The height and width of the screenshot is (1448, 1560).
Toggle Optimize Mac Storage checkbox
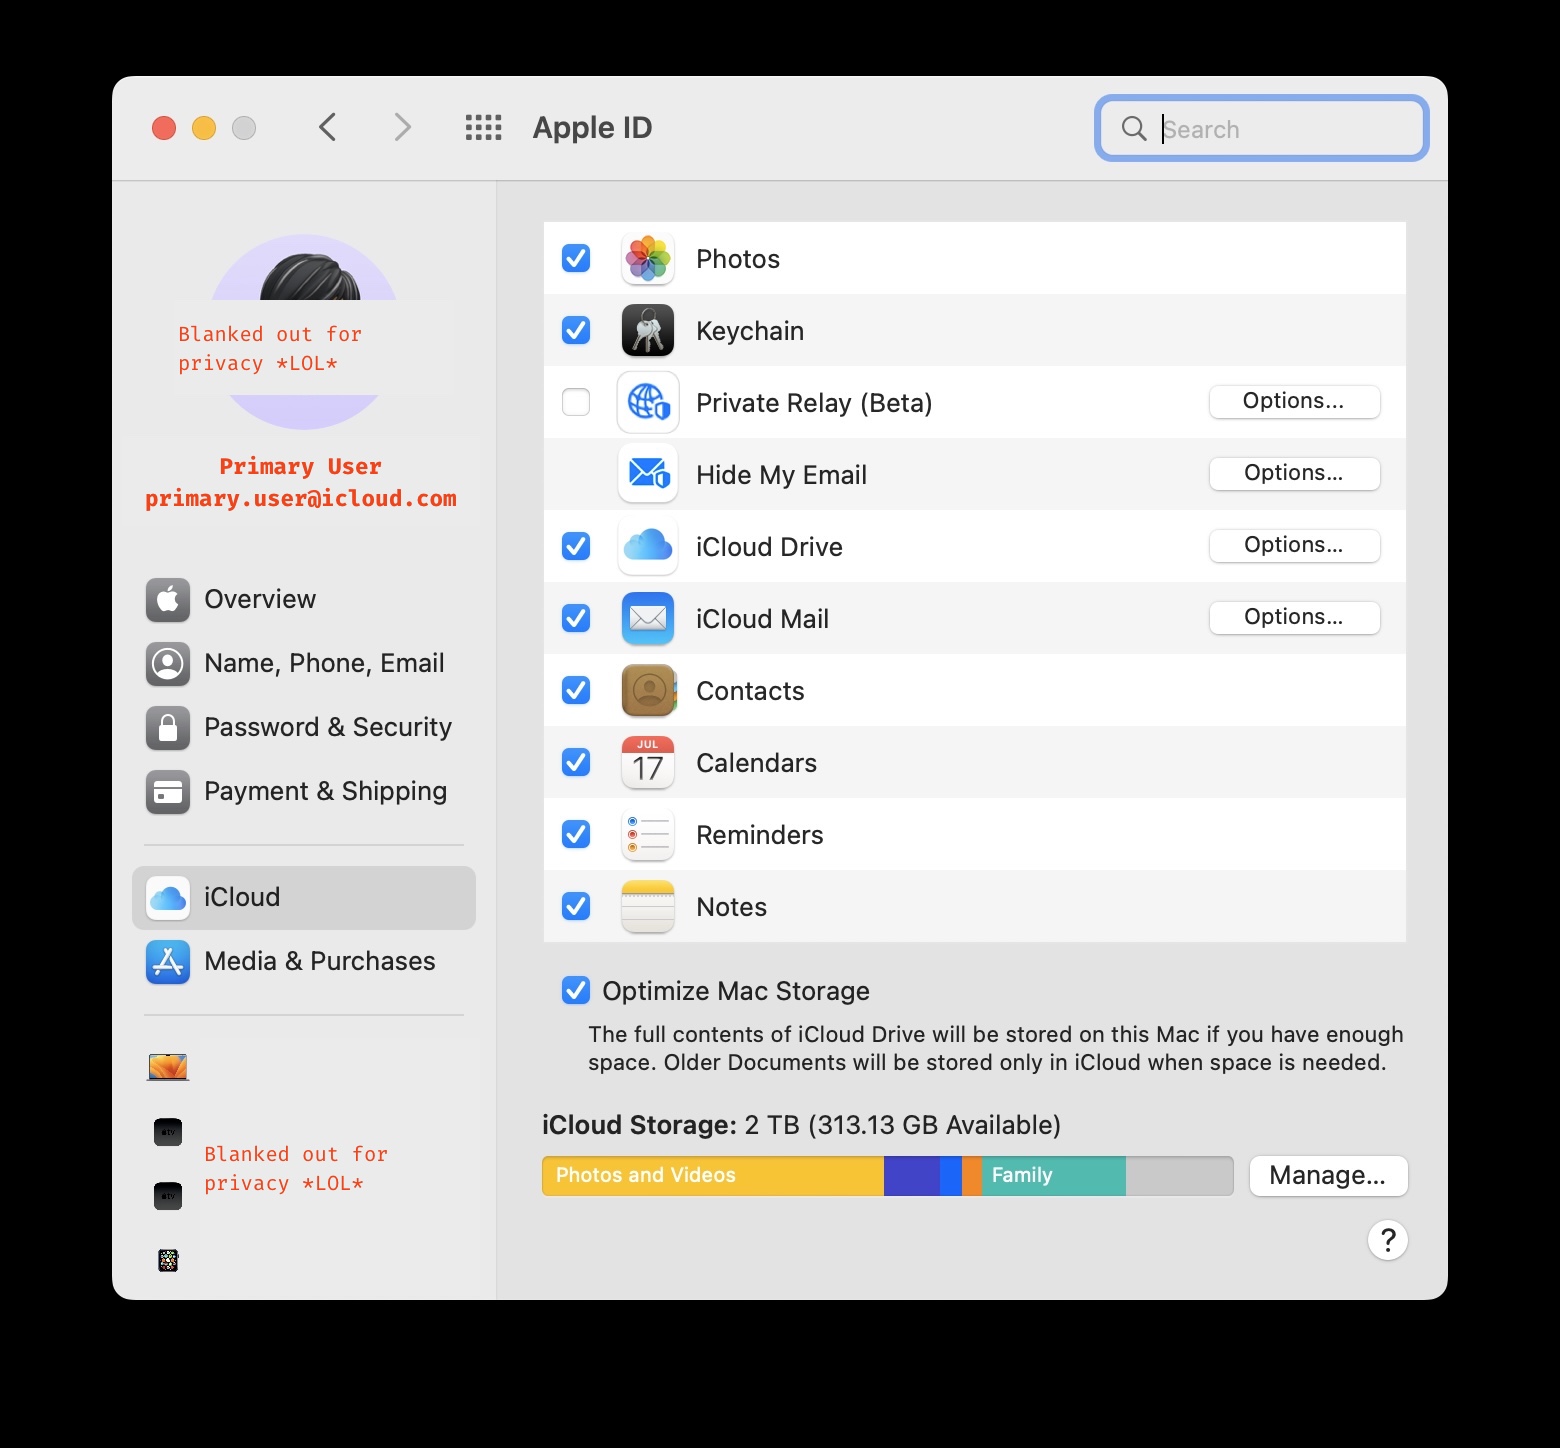(576, 990)
